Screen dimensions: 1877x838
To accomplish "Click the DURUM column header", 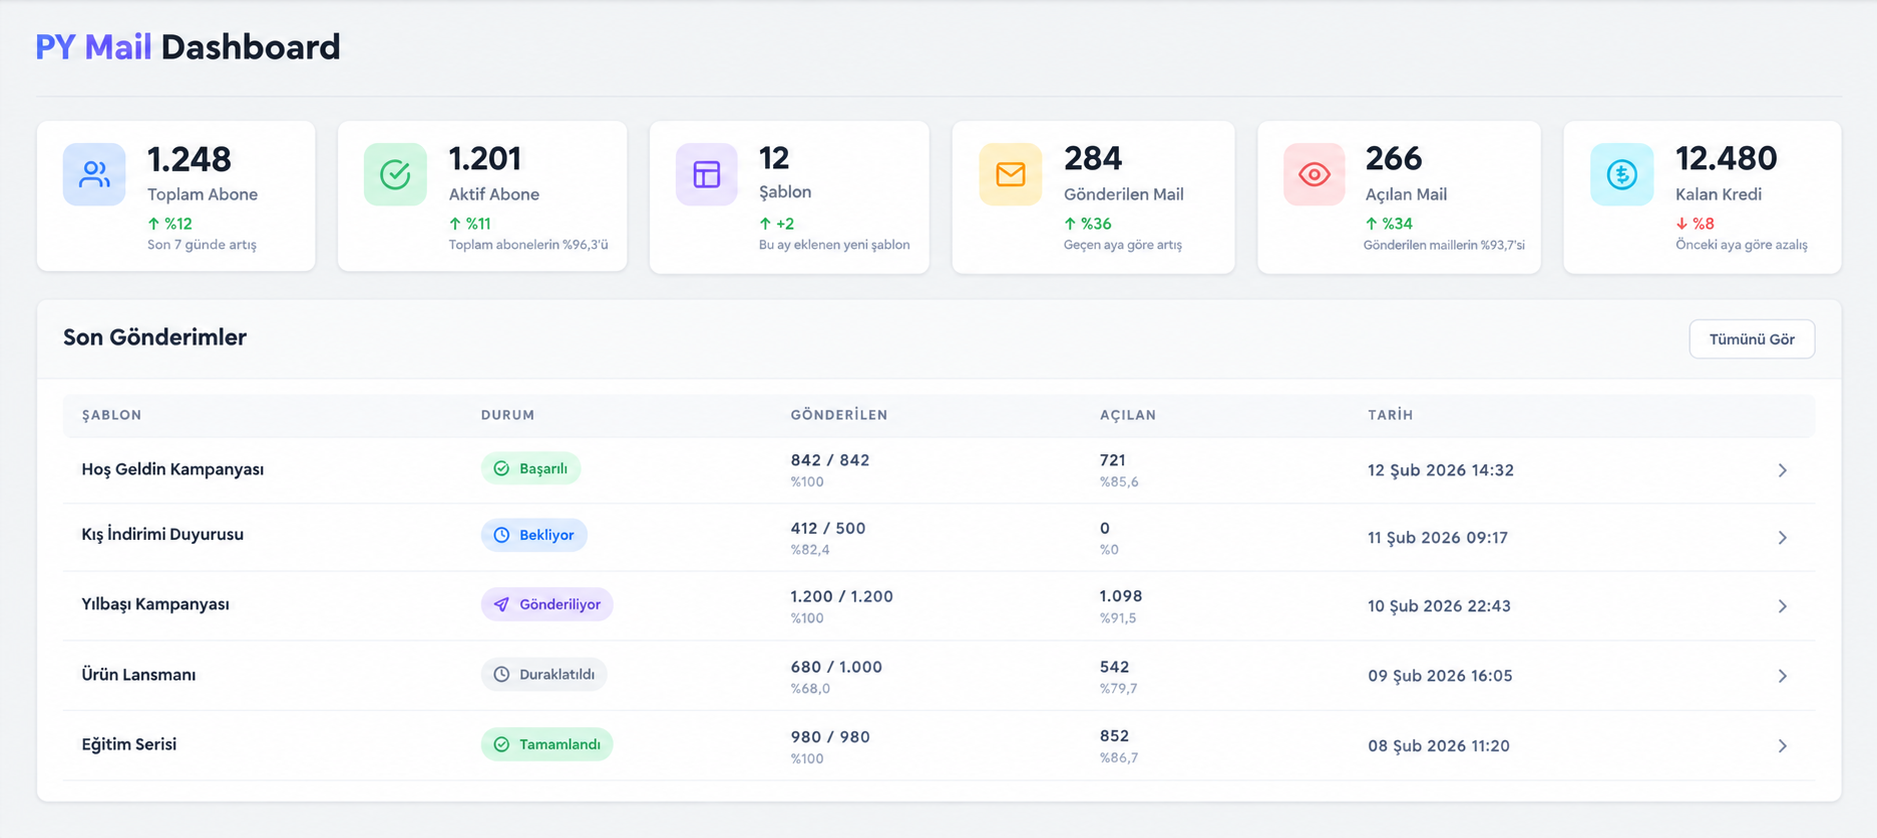I will click(x=508, y=415).
